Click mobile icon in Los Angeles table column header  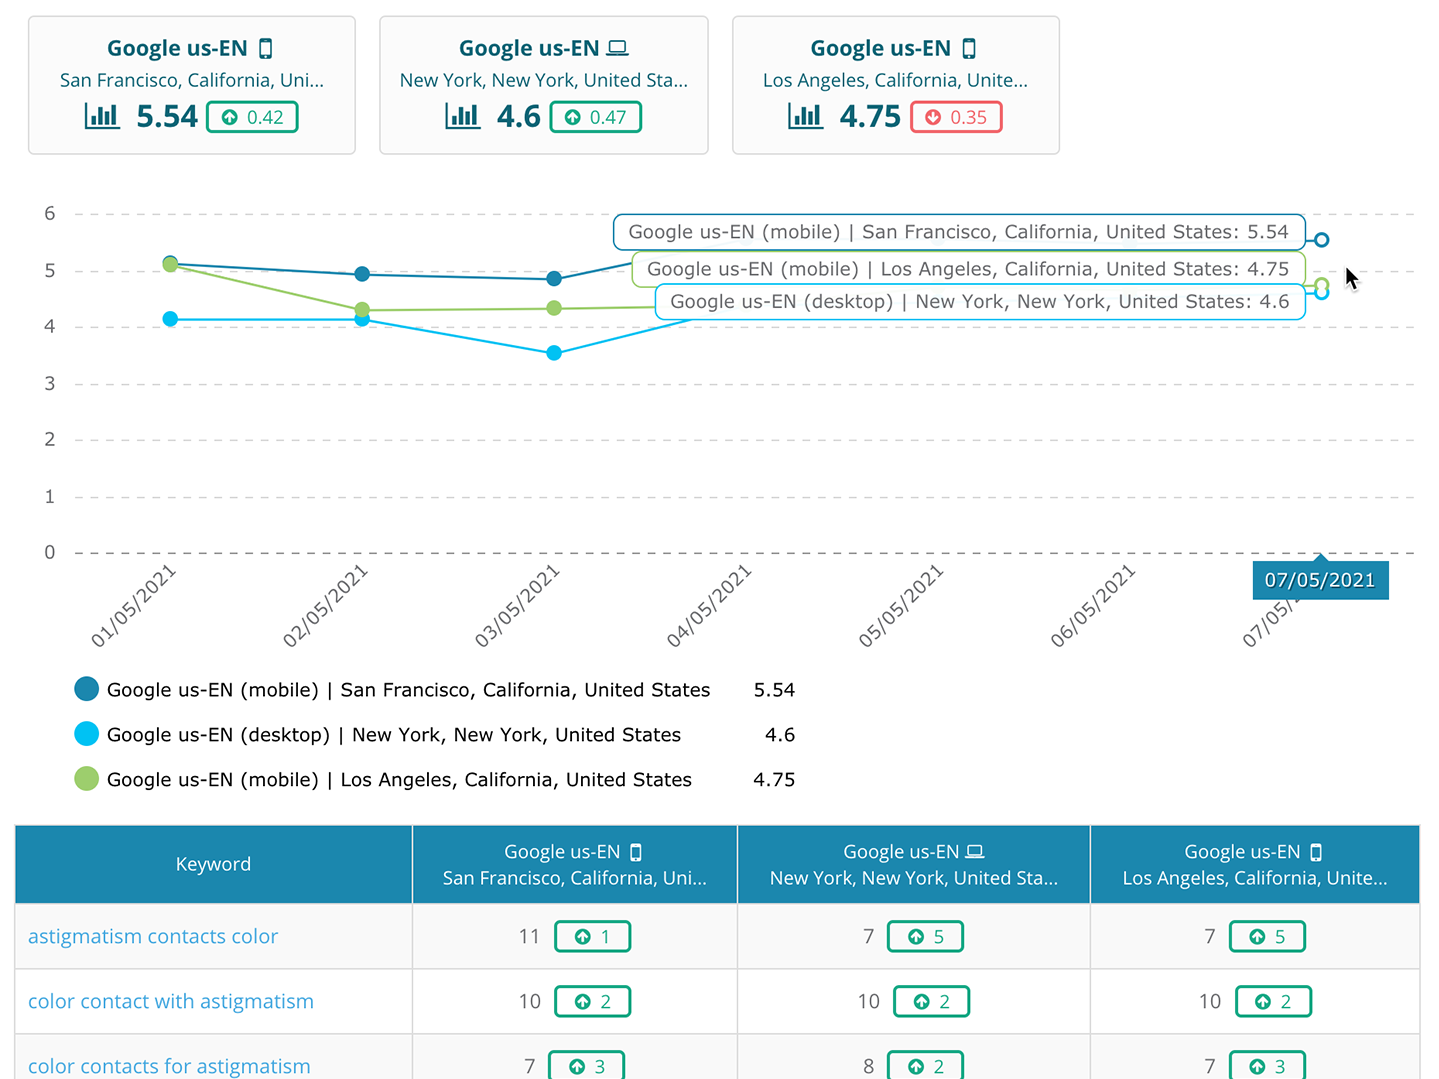1316,852
